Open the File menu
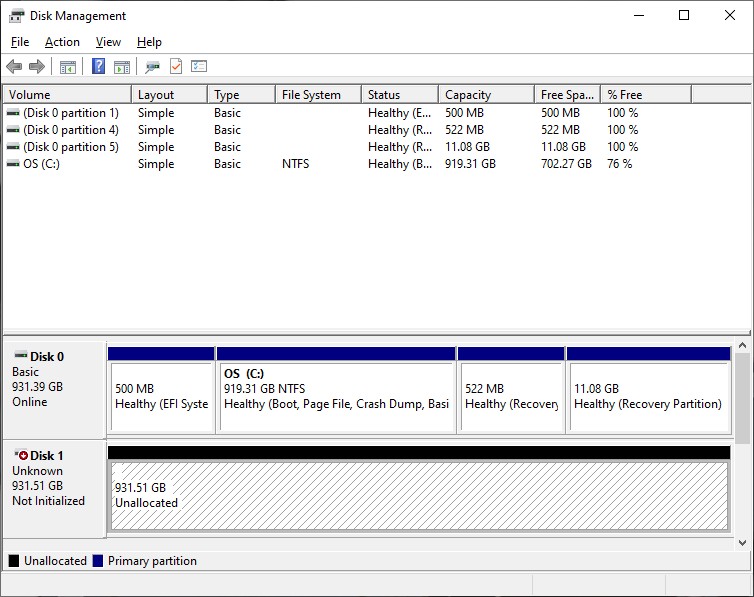The height and width of the screenshot is (597, 754). point(20,42)
